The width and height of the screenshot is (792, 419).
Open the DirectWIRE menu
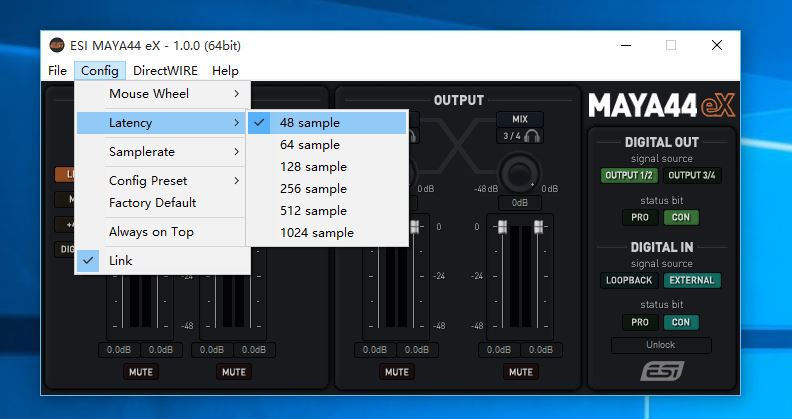click(165, 71)
